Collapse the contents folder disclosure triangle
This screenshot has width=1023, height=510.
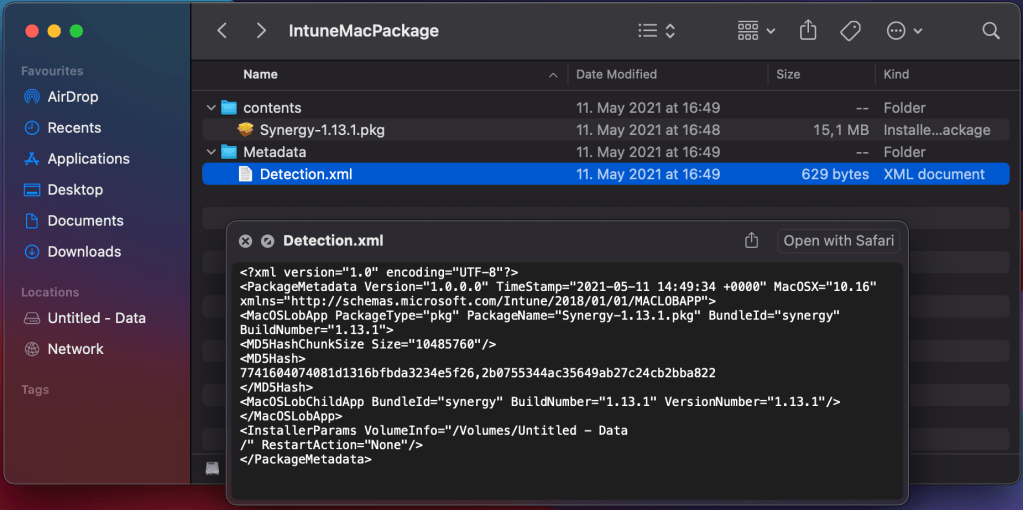click(211, 108)
